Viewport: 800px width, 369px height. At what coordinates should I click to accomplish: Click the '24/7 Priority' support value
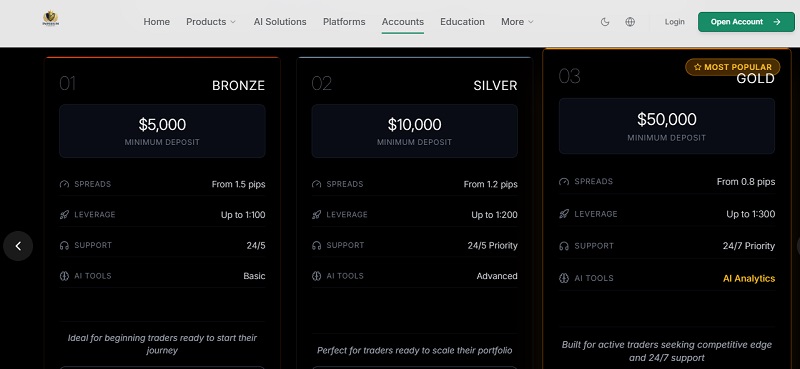(x=748, y=246)
